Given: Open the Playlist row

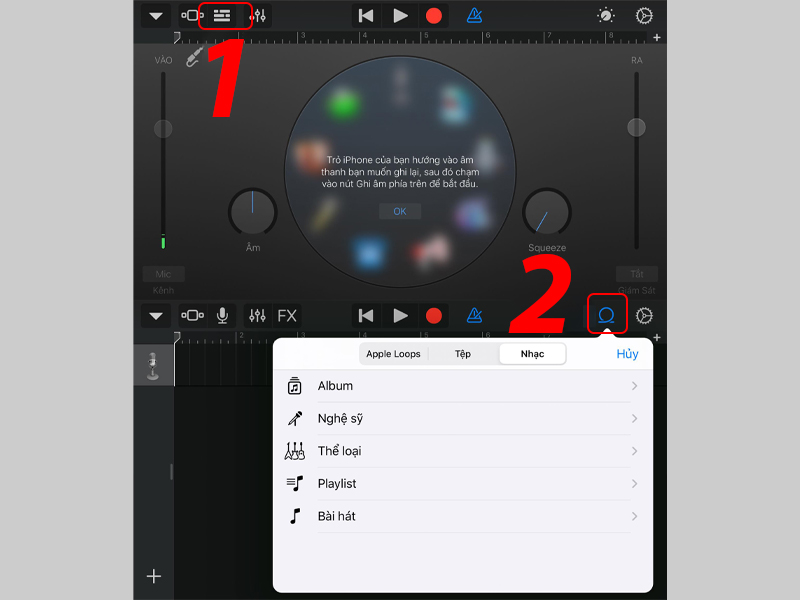Looking at the screenshot, I should (463, 484).
